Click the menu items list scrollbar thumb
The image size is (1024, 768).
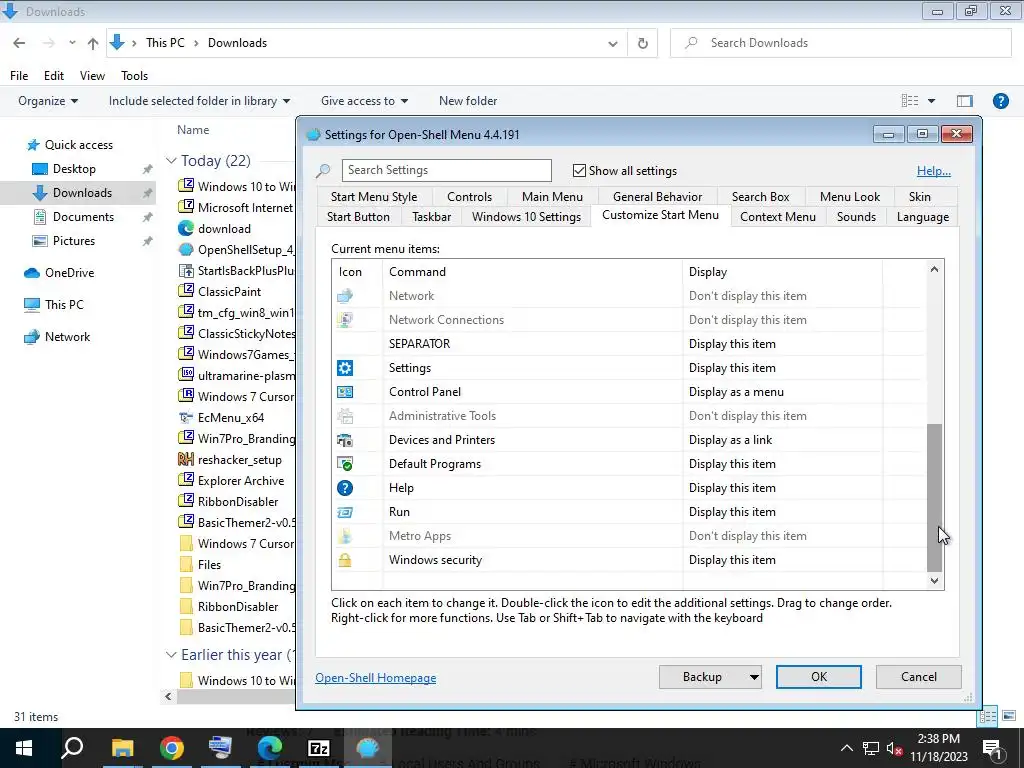click(935, 498)
